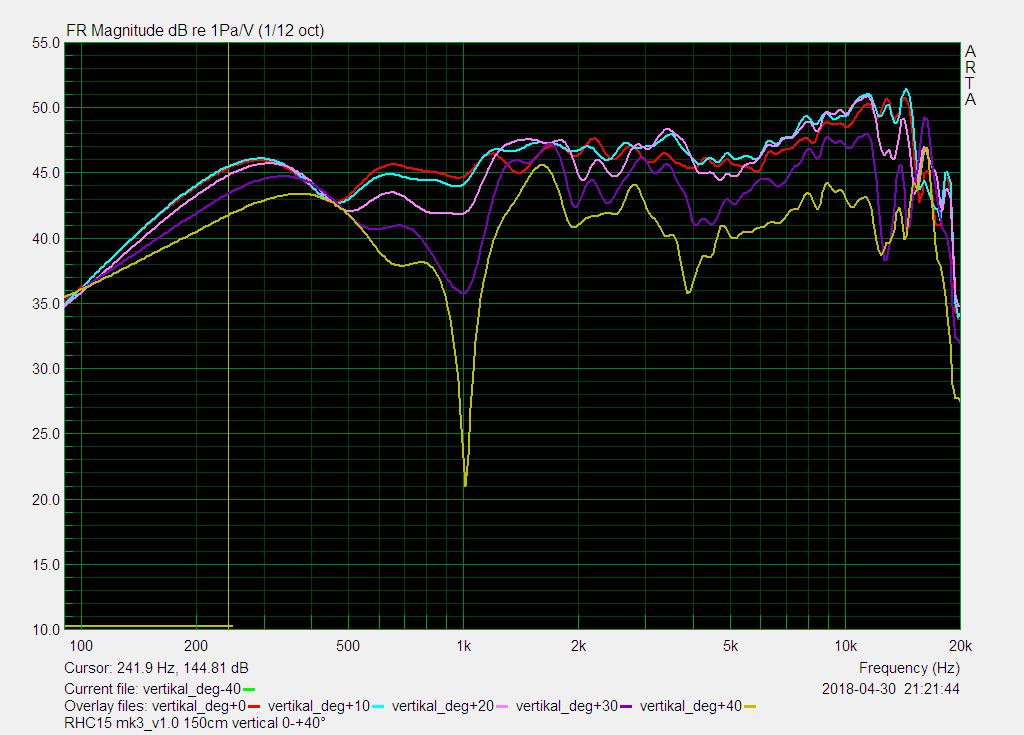1024x735 pixels.
Task: Click the red vertikal_deg+0 legend swatch
Action: click(255, 706)
